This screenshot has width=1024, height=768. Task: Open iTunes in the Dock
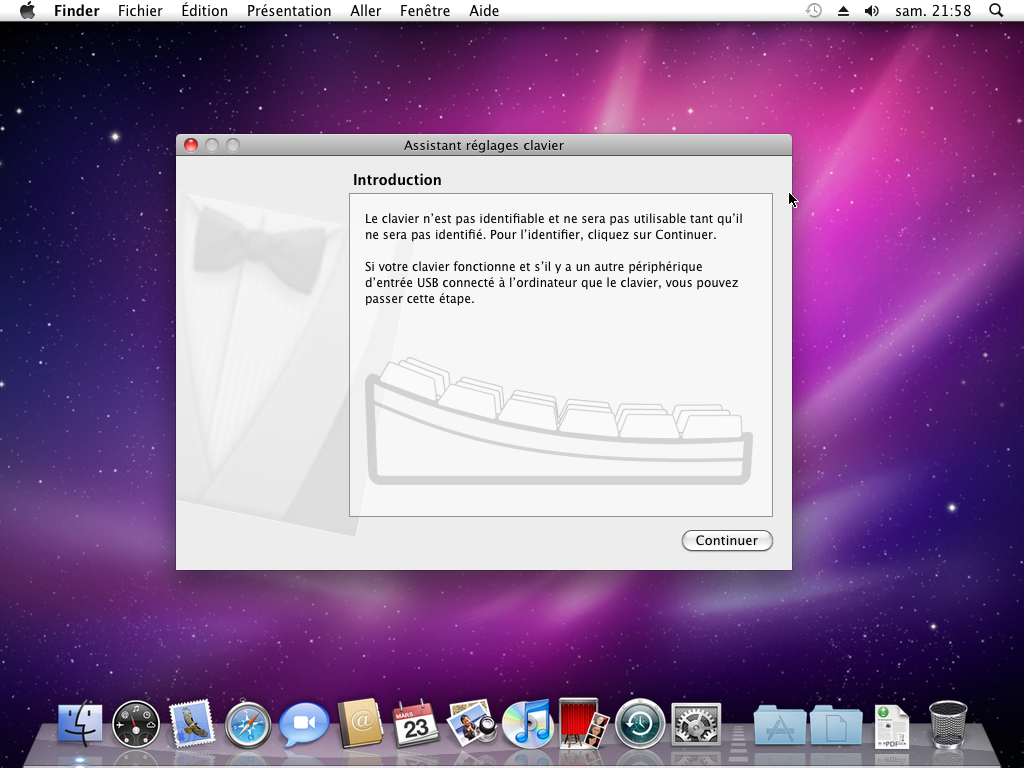tap(527, 723)
